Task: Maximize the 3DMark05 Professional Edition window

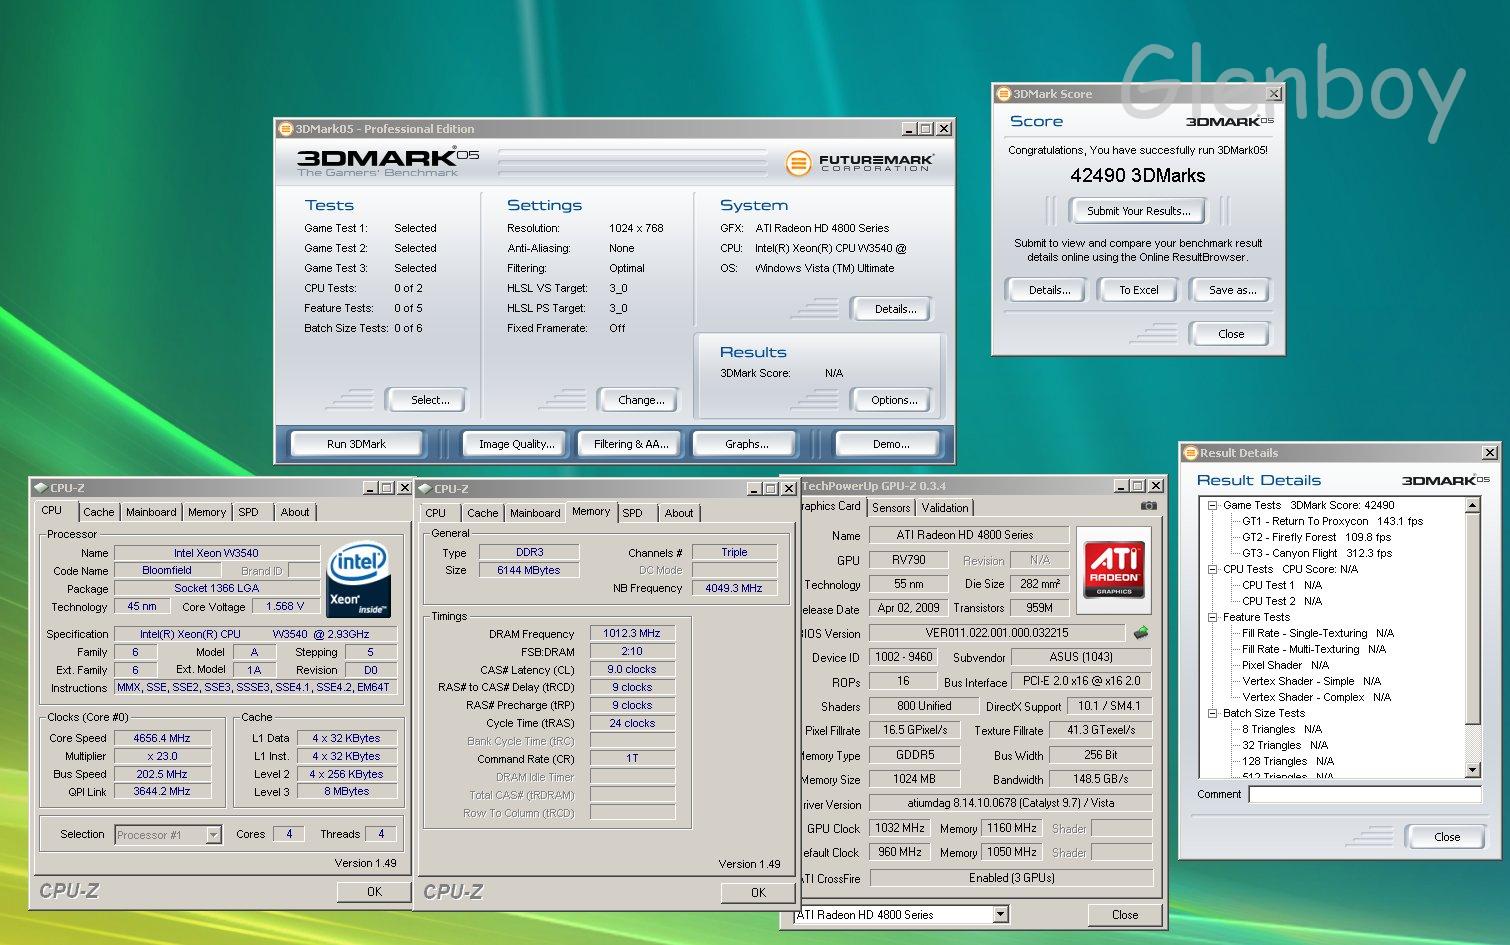Action: [926, 129]
